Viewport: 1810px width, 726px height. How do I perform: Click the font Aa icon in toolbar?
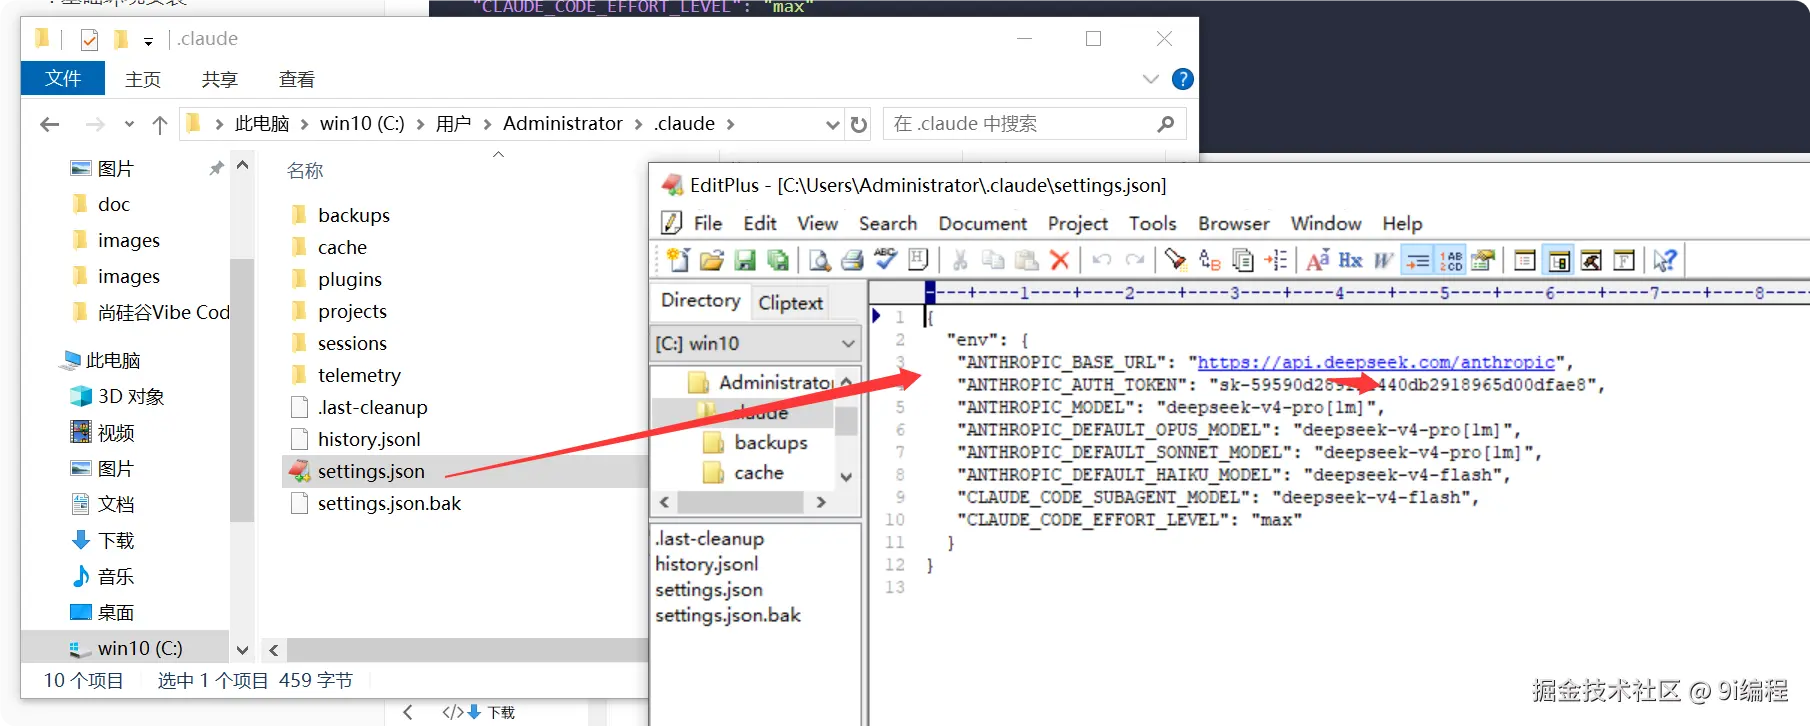[1318, 260]
